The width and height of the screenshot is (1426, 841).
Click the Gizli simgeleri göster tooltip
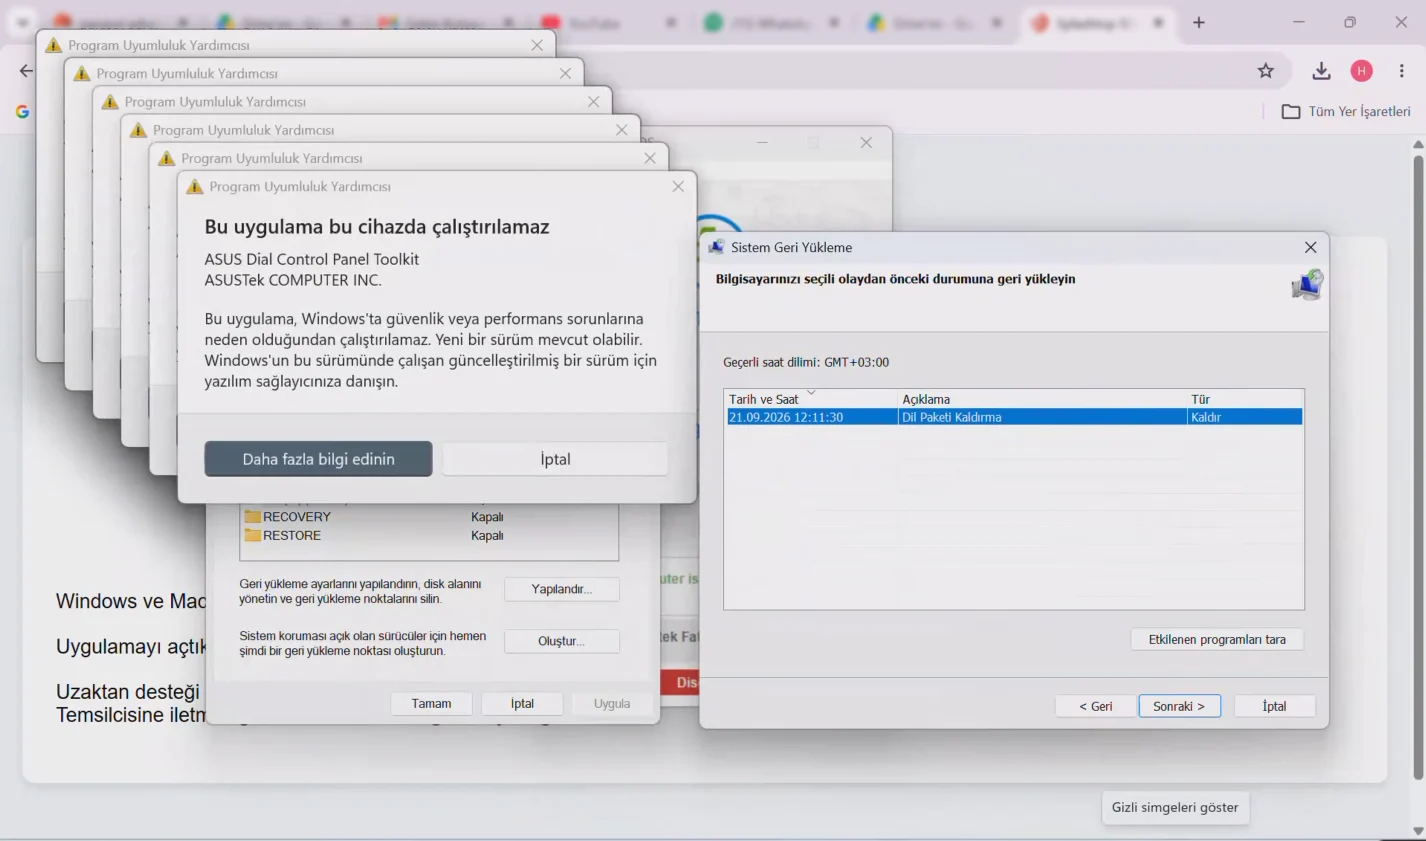point(1175,807)
